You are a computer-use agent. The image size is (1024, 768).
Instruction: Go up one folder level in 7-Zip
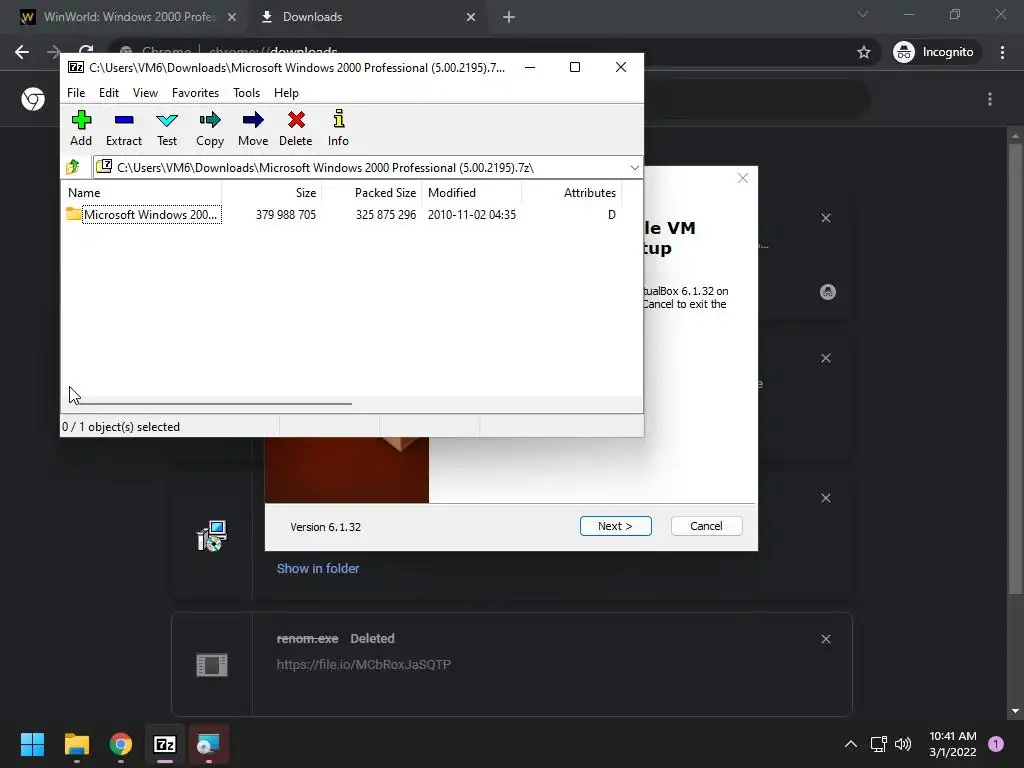[73, 168]
